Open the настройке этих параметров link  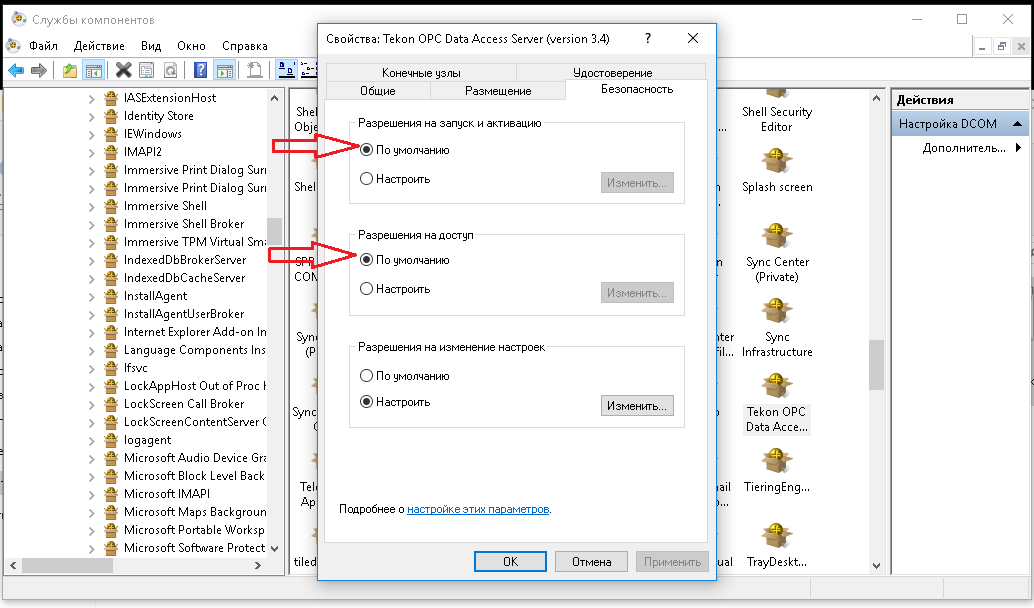[478, 509]
